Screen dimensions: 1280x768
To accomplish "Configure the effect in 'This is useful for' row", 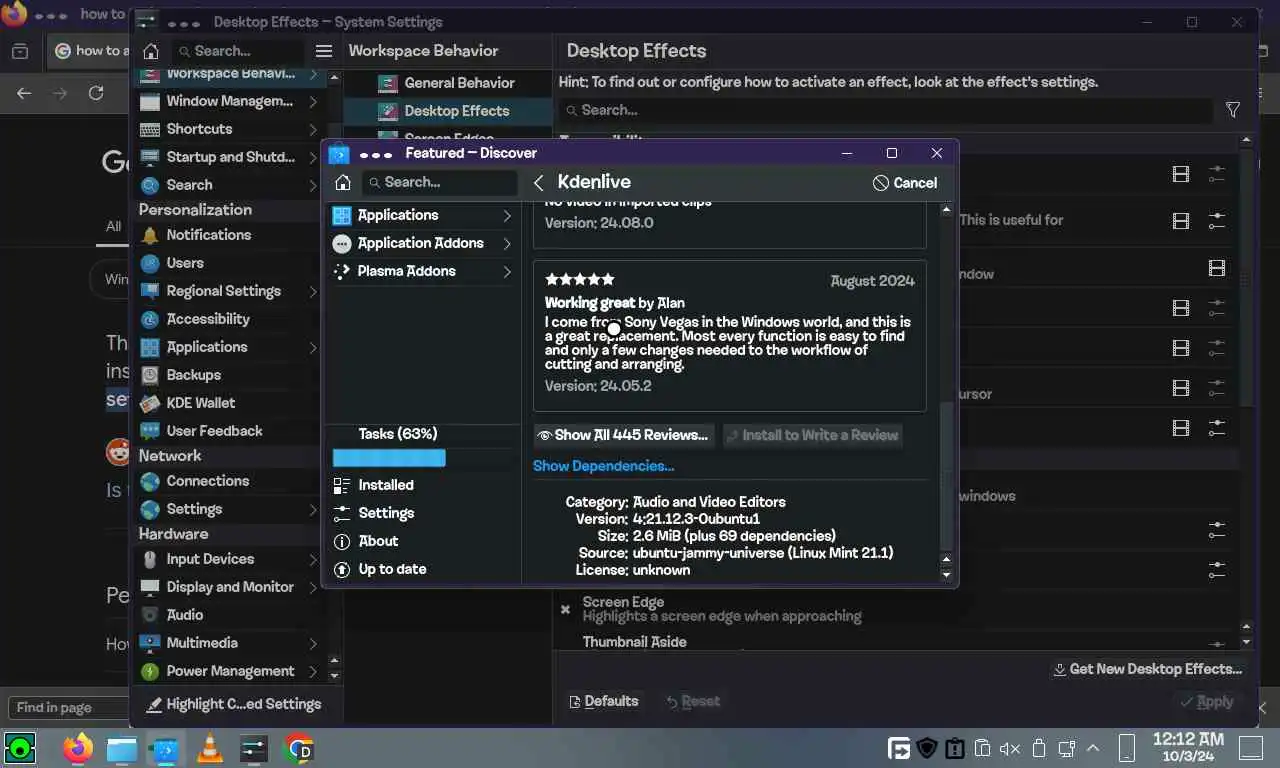I will [1217, 220].
